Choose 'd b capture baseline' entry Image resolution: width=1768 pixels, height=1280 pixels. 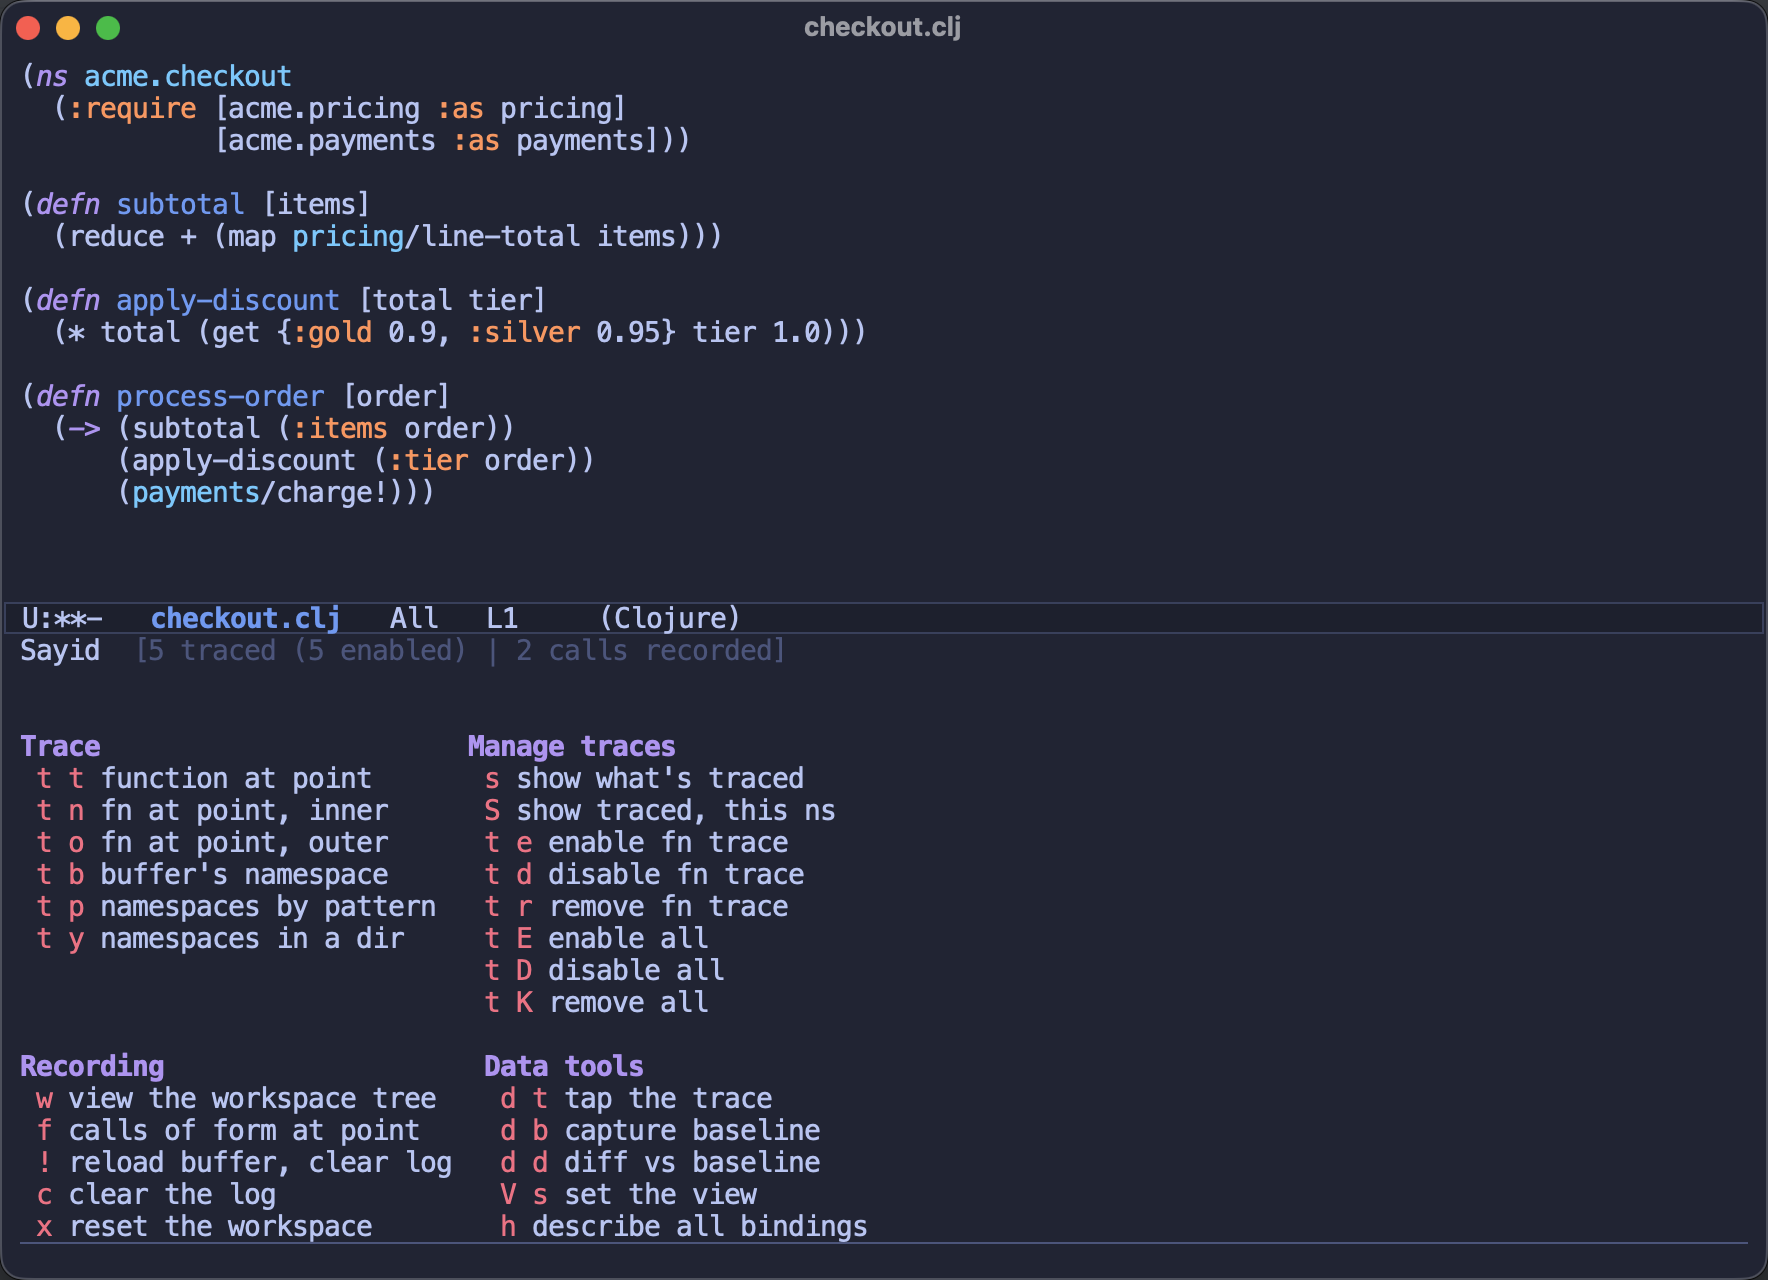tap(660, 1130)
